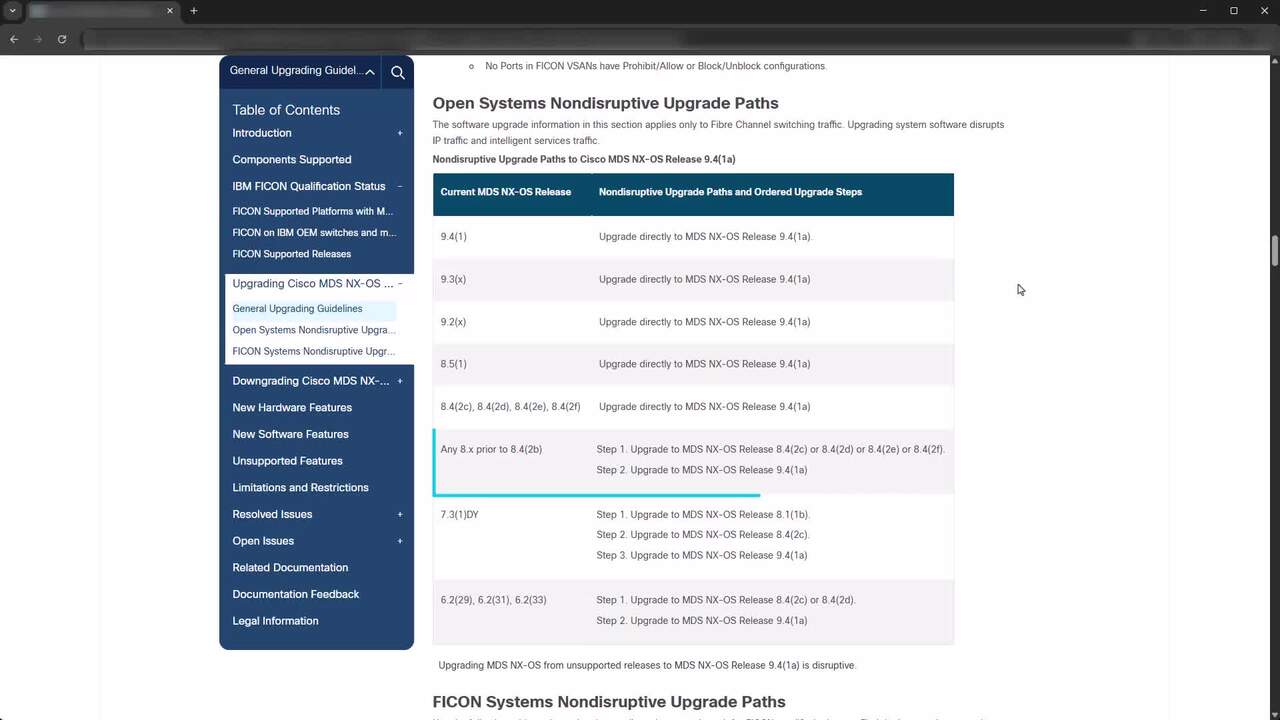Open a new browser tab

[194, 11]
